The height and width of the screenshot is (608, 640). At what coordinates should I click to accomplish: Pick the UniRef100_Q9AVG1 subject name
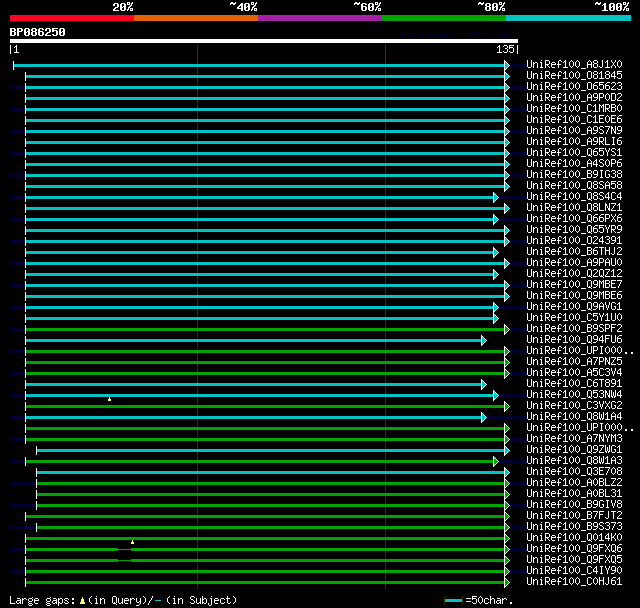(574, 307)
